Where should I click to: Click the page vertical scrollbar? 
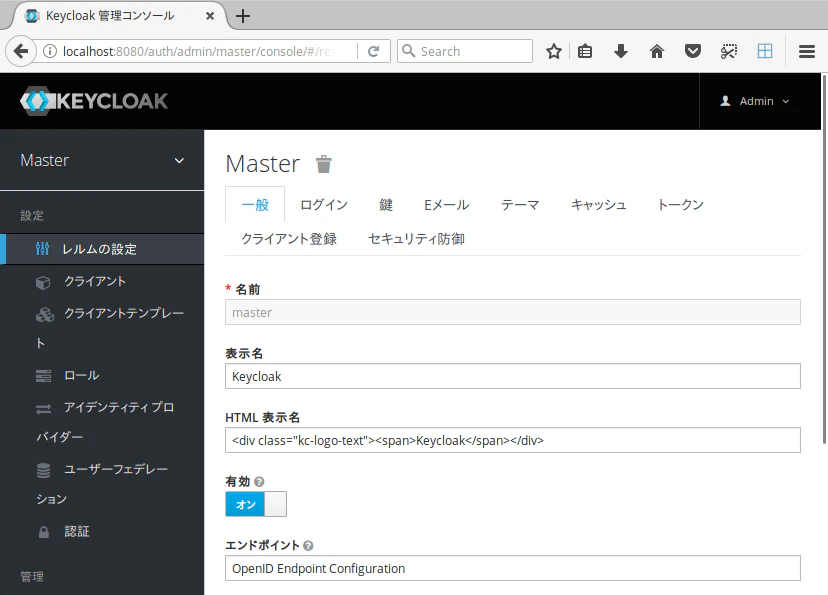tap(824, 259)
